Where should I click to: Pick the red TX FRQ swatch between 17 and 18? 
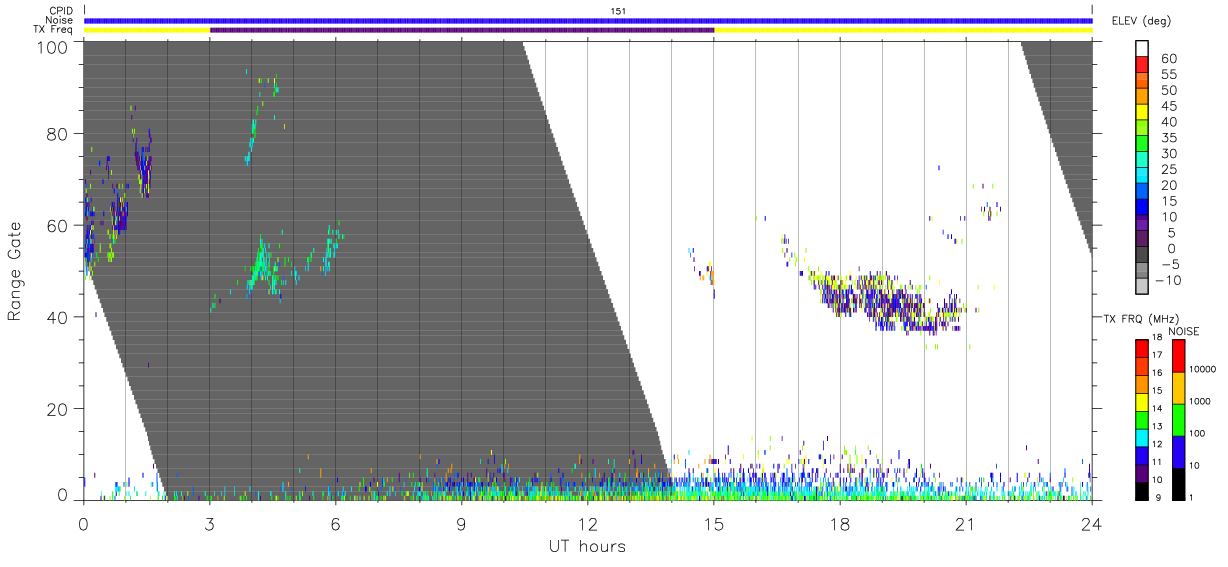1142,349
